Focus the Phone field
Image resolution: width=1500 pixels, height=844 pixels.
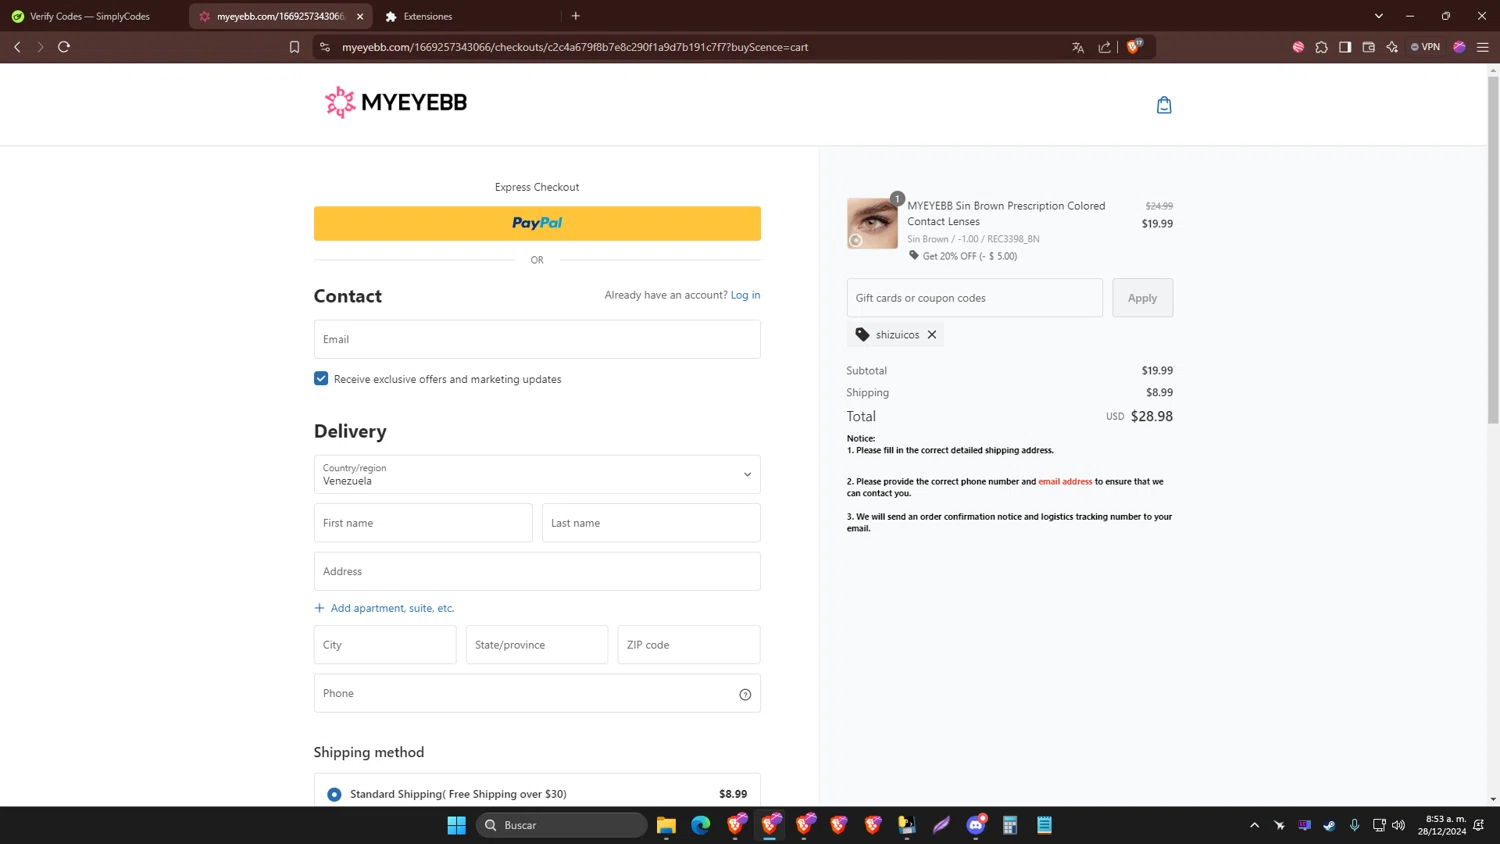(537, 694)
